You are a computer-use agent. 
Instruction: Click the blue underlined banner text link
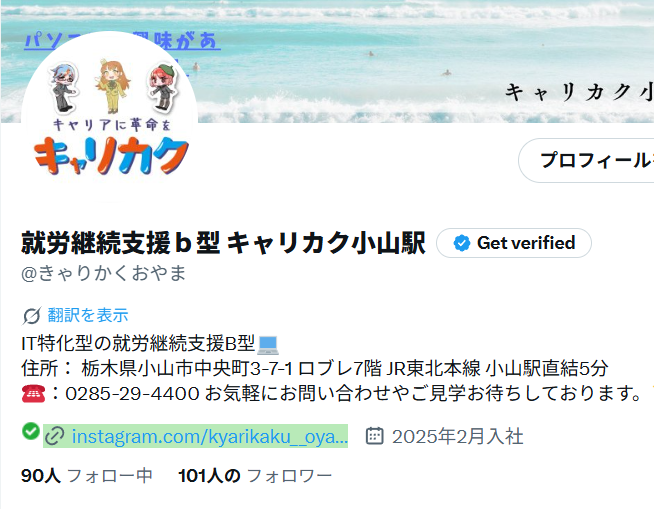pos(122,41)
